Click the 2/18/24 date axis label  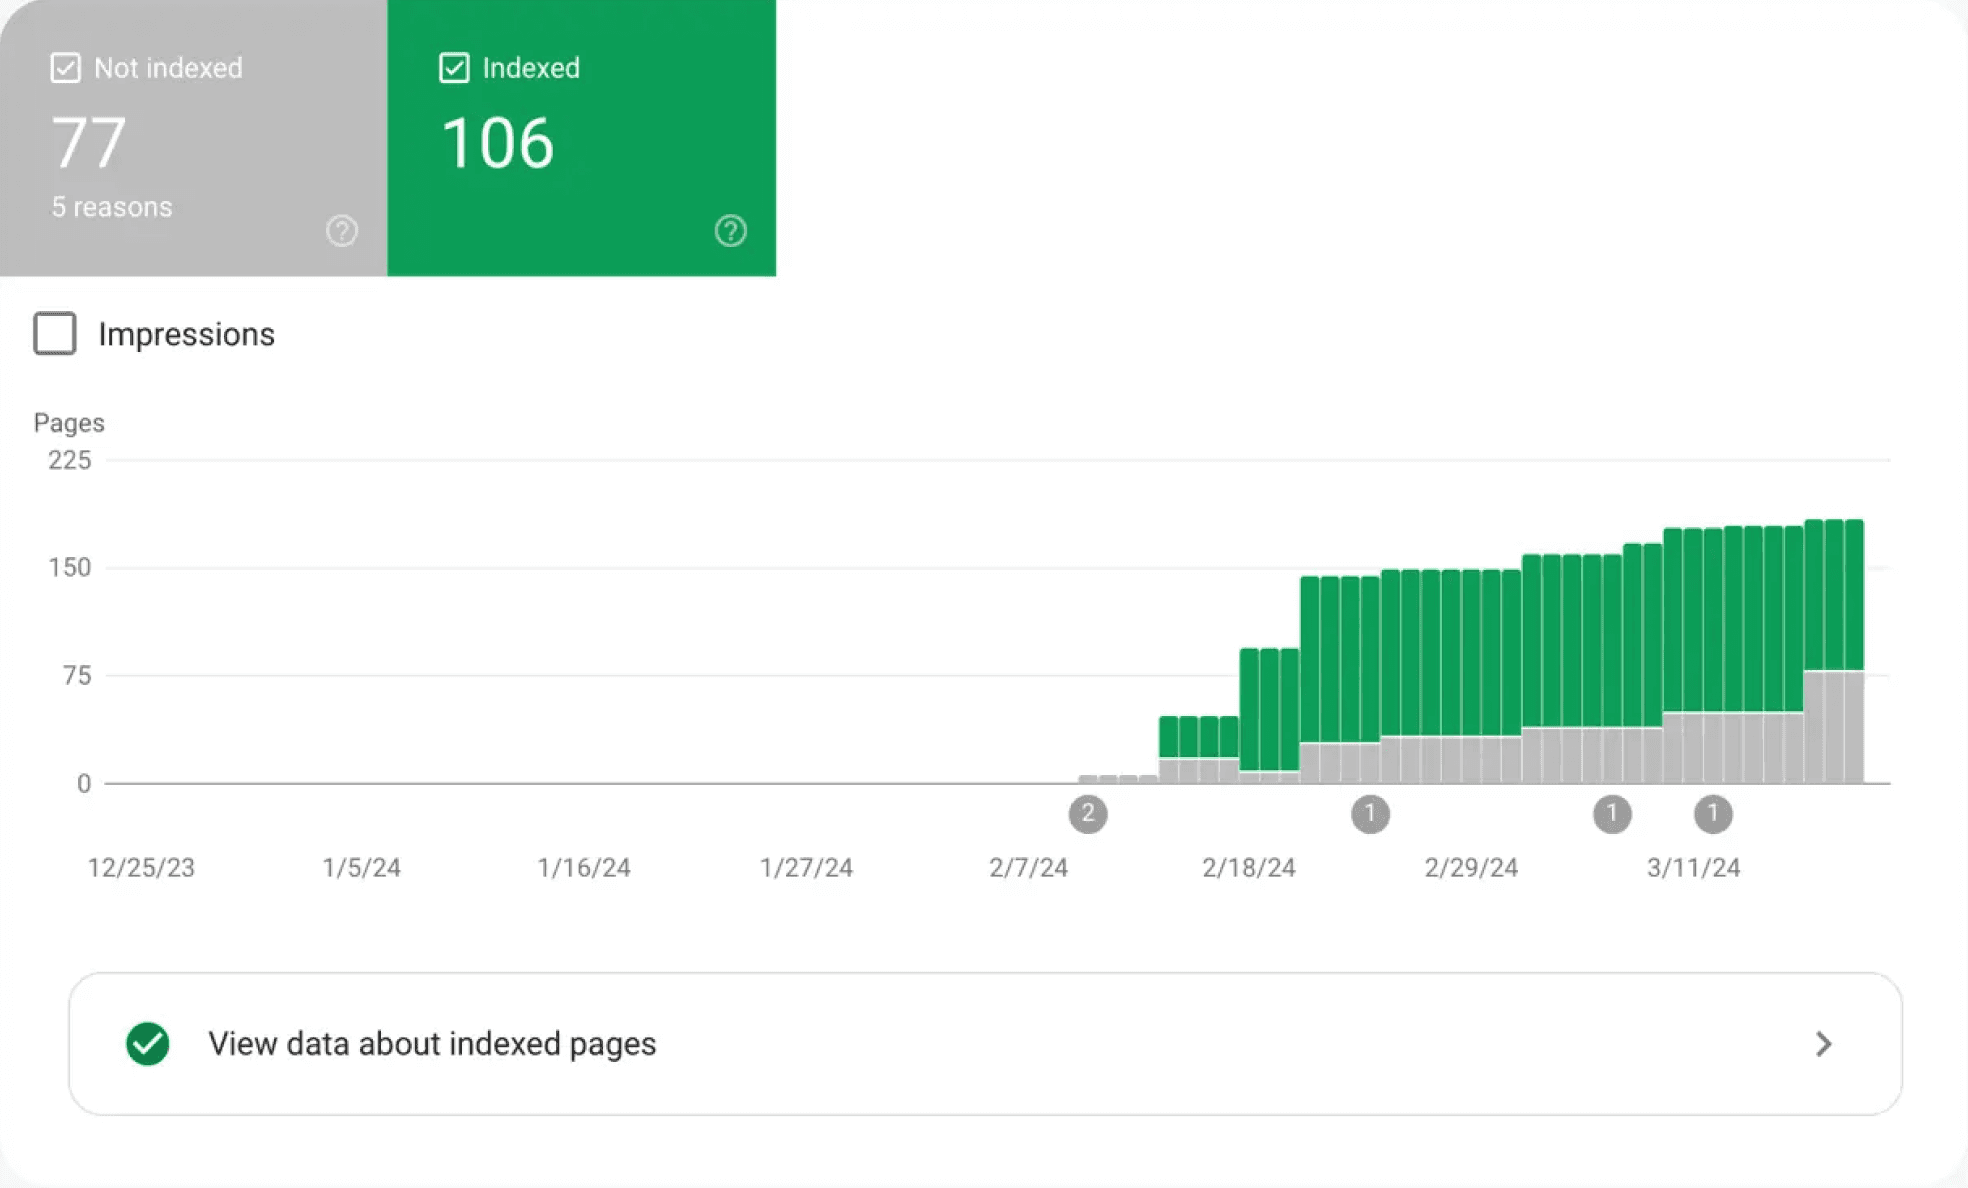pos(1248,868)
